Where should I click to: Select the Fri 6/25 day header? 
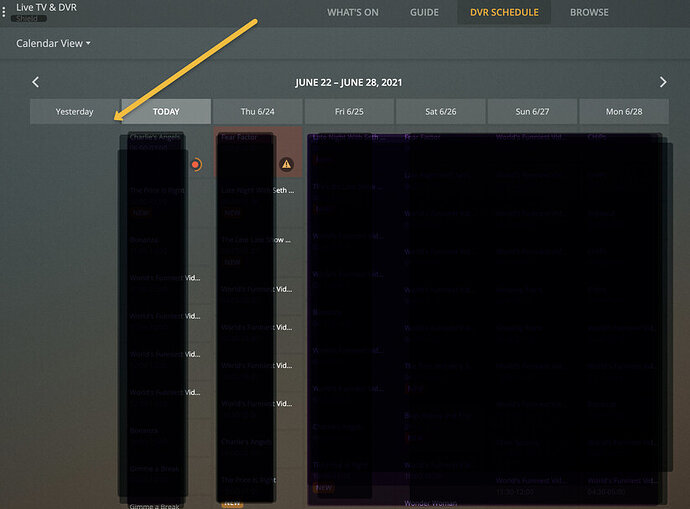pos(349,112)
